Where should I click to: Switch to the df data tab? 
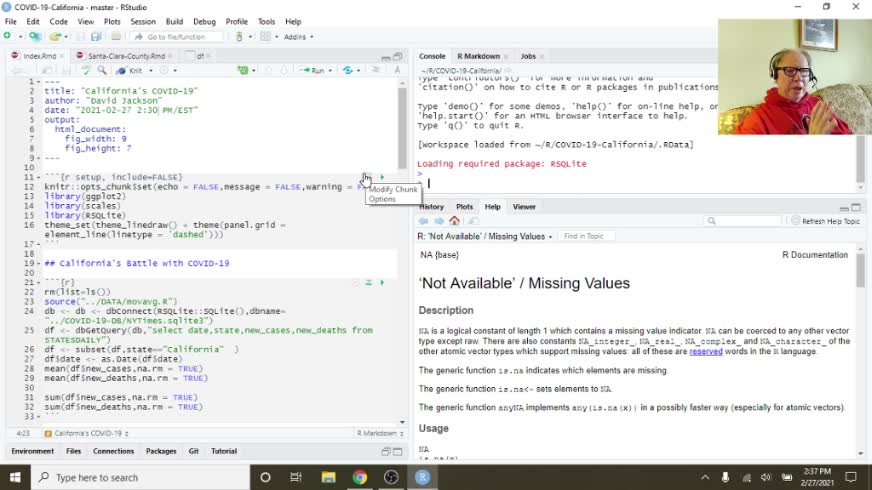[200, 56]
